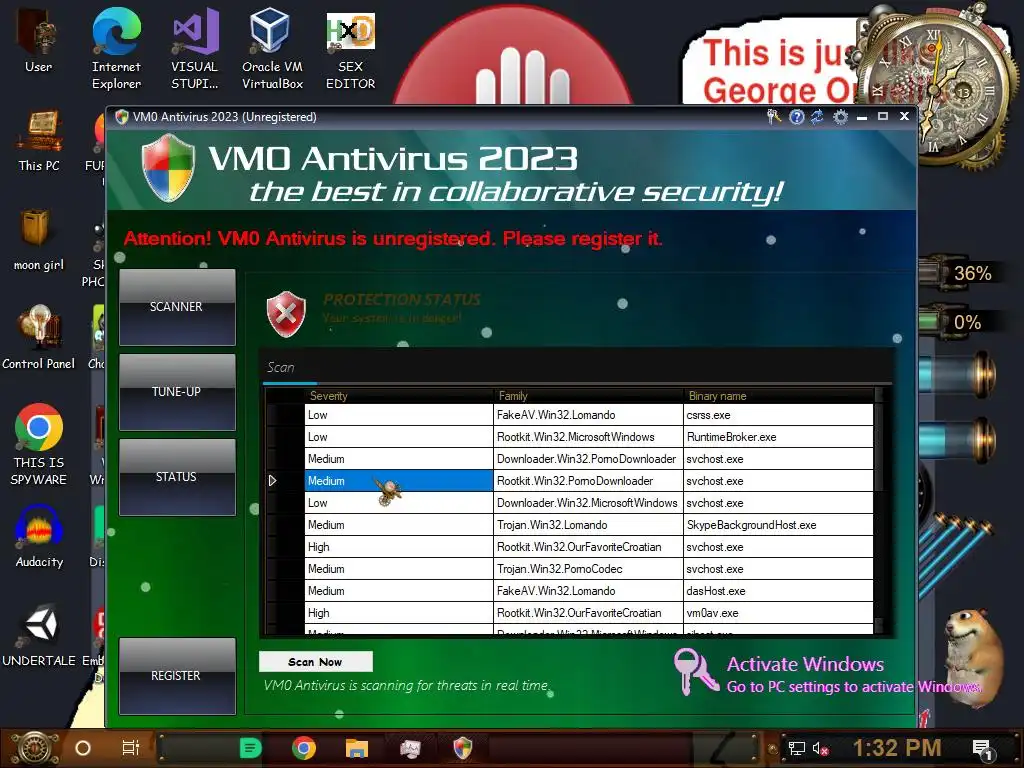Select the SkypeBackgroundHost.exe cell
This screenshot has height=768, width=1024.
pyautogui.click(x=778, y=525)
